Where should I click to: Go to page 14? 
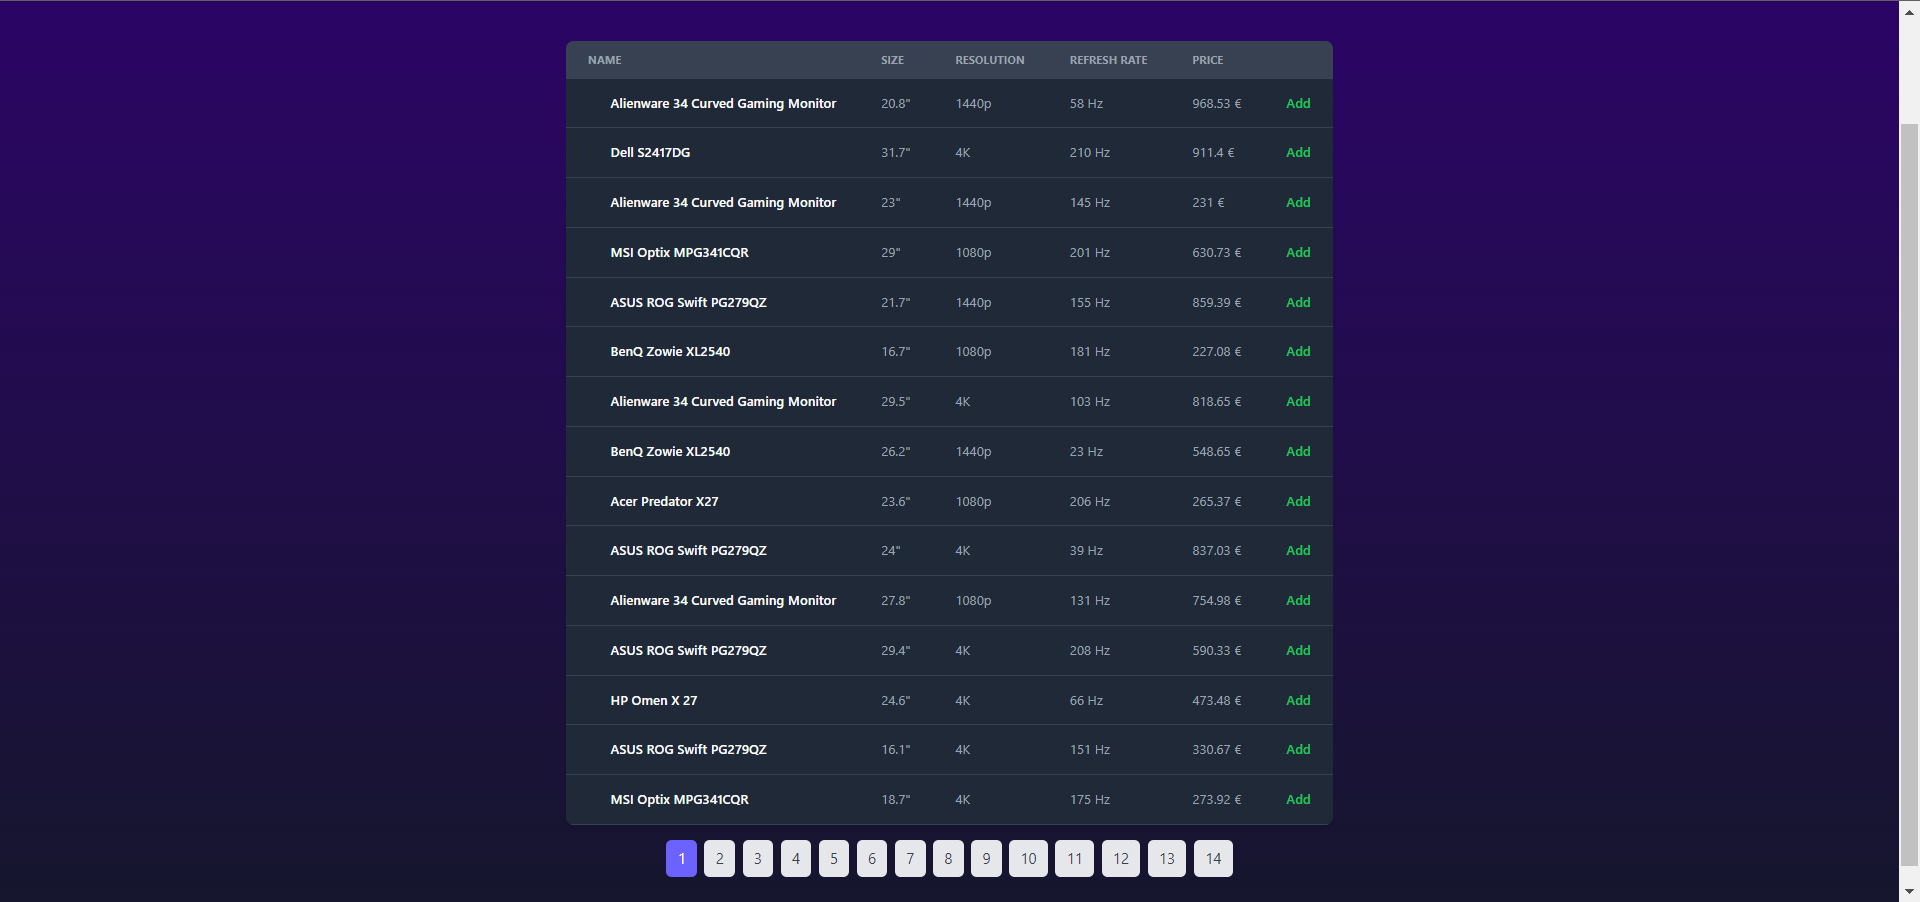click(1213, 858)
